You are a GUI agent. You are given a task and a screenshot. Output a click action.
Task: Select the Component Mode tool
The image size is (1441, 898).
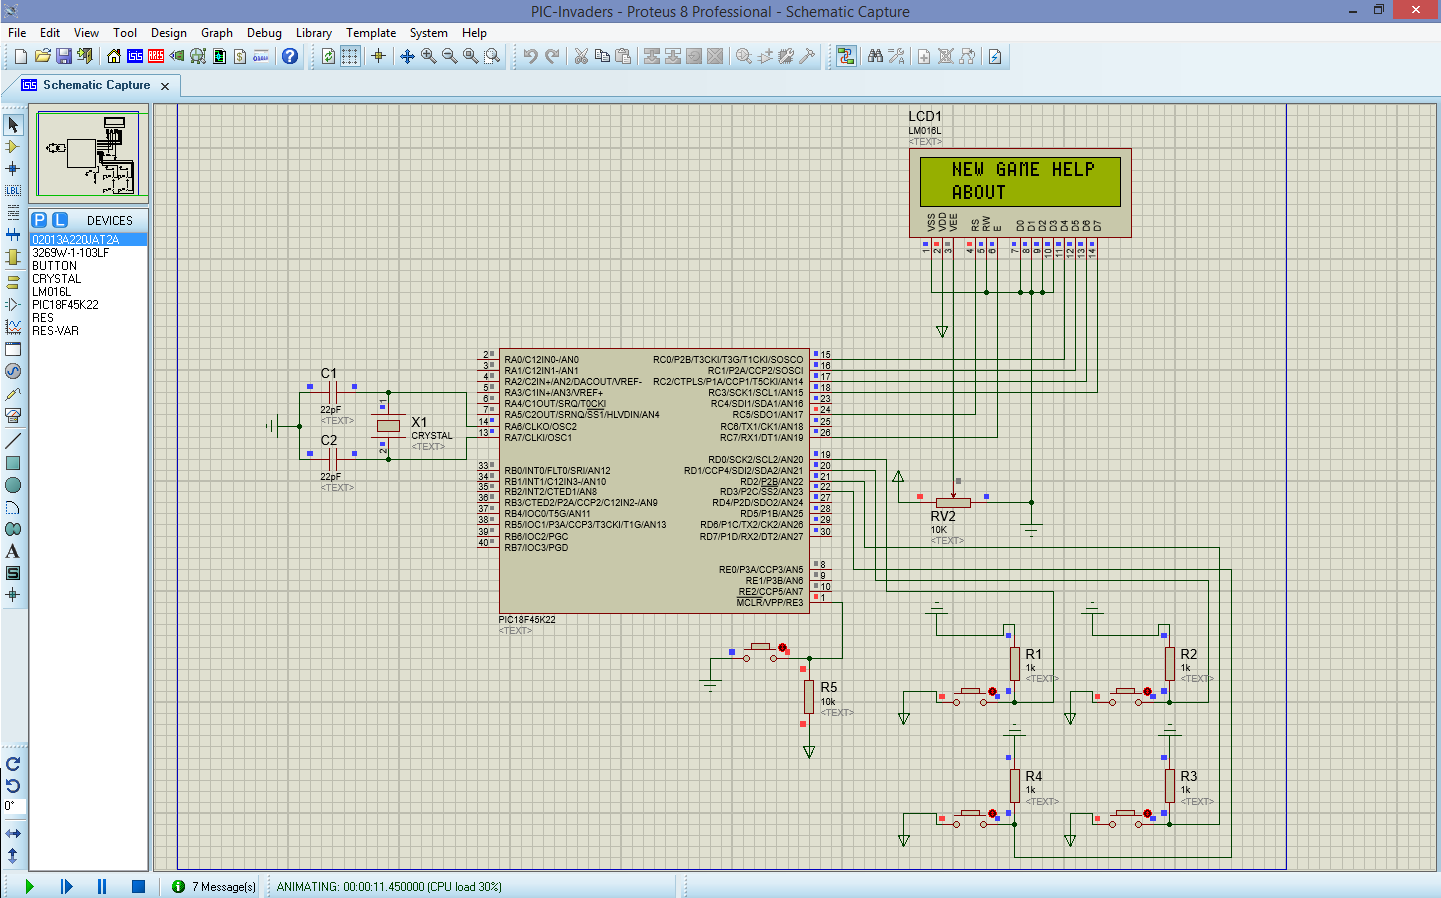click(x=13, y=147)
